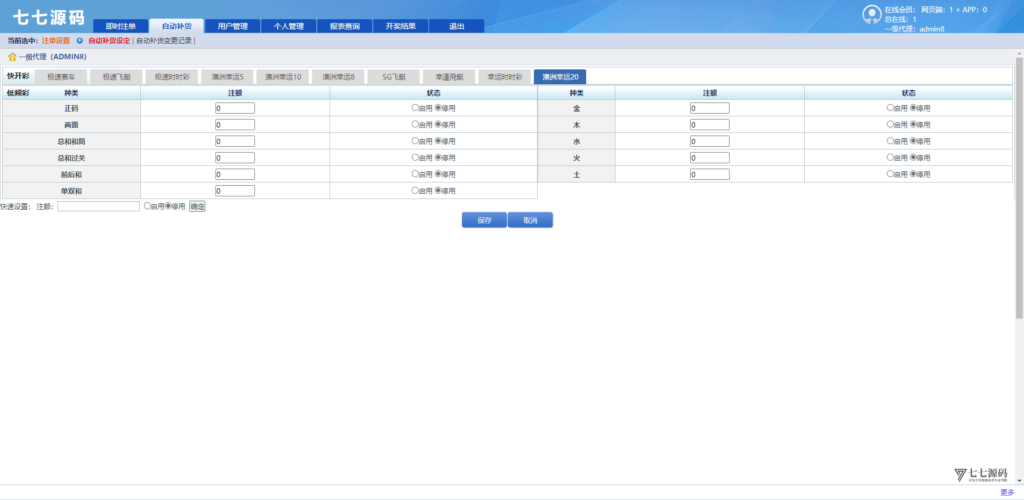Screen dimensions: 1024x500
Task: Open the 即时注单 menu tab
Action: pos(121,26)
